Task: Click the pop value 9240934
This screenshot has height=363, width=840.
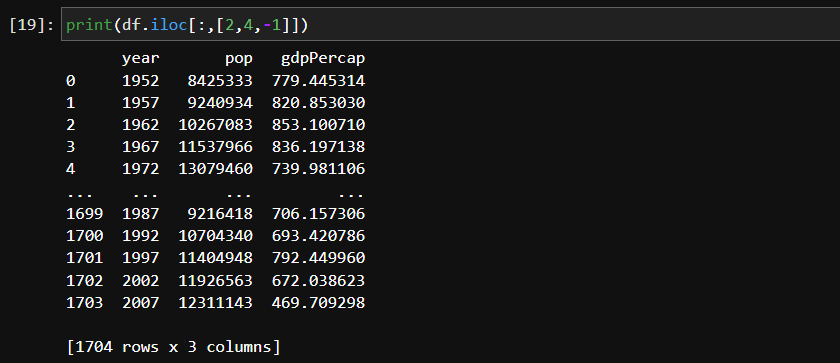Action: click(x=220, y=103)
